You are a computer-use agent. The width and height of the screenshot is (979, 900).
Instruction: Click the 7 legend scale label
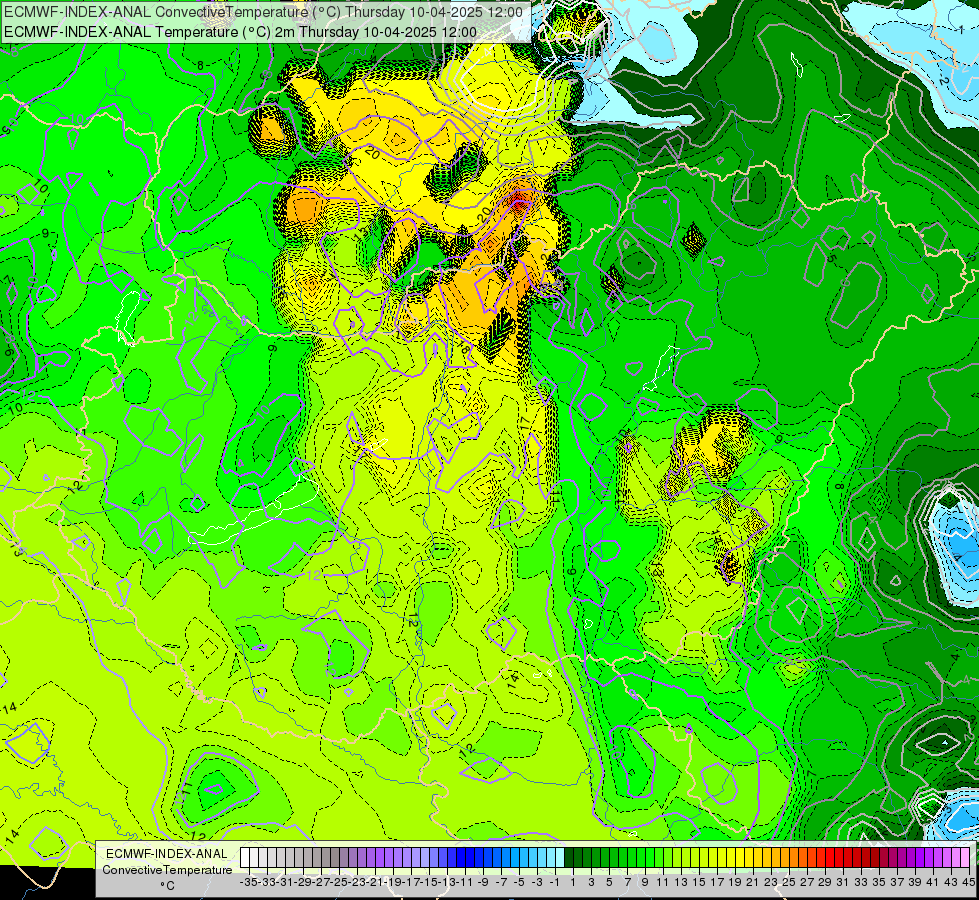click(627, 883)
